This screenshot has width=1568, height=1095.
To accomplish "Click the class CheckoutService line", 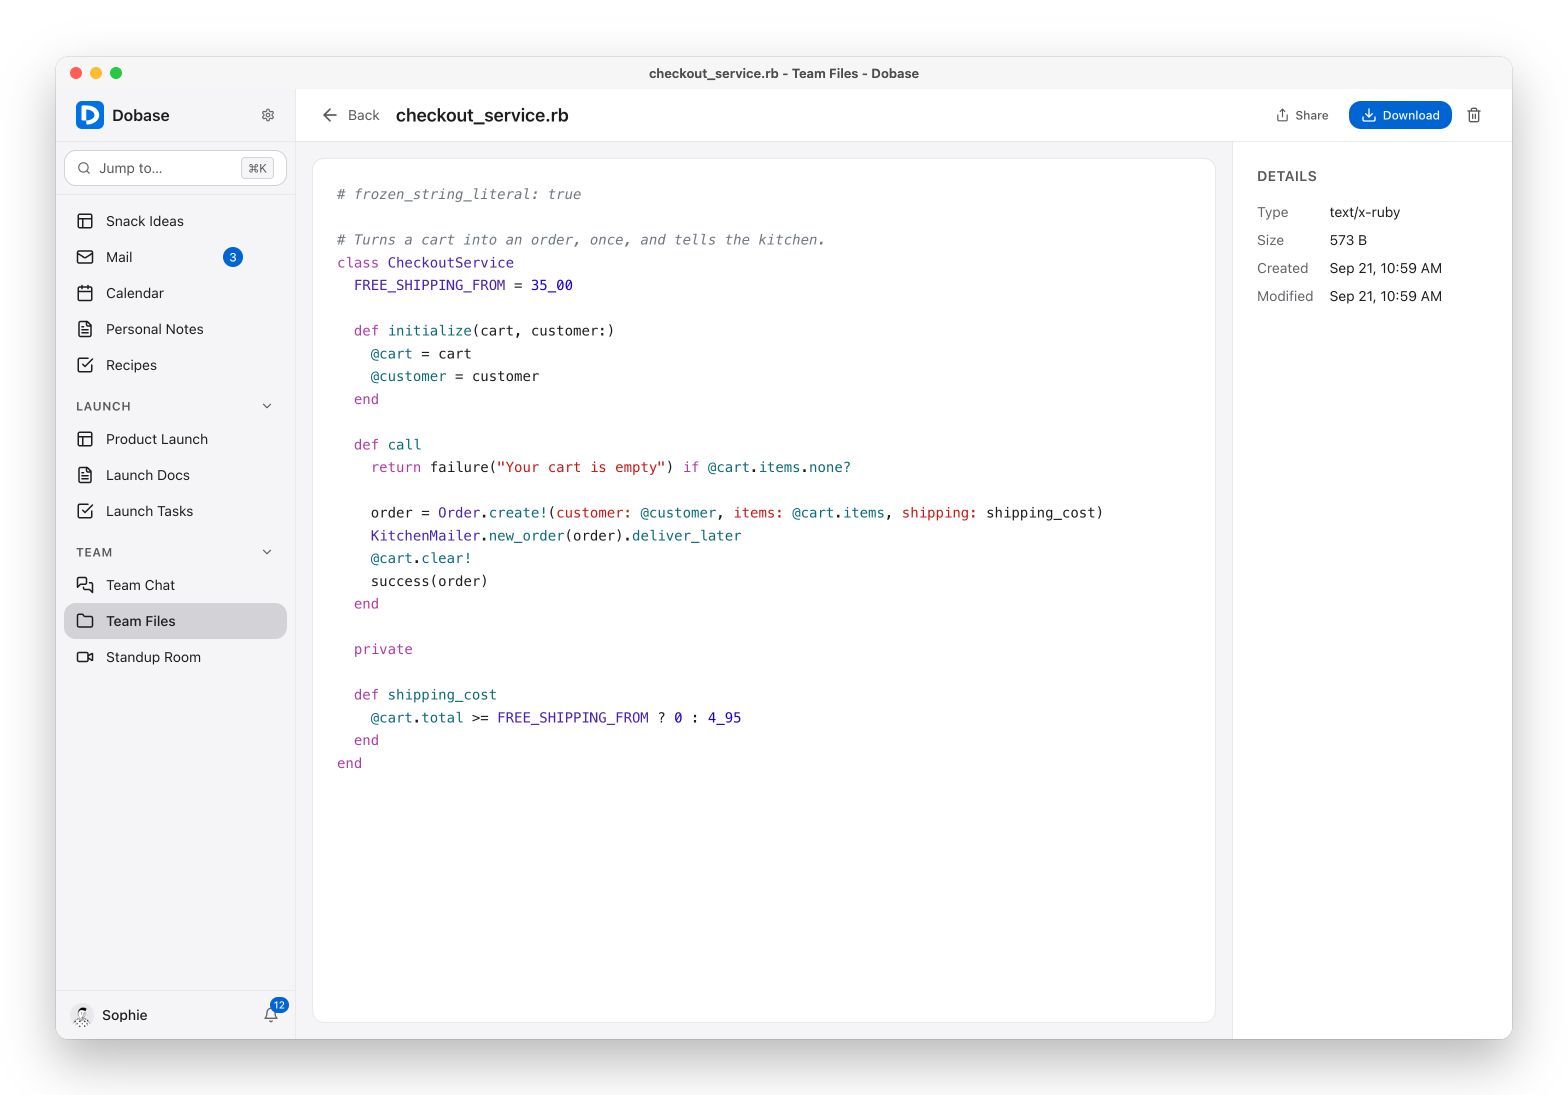I will (425, 262).
